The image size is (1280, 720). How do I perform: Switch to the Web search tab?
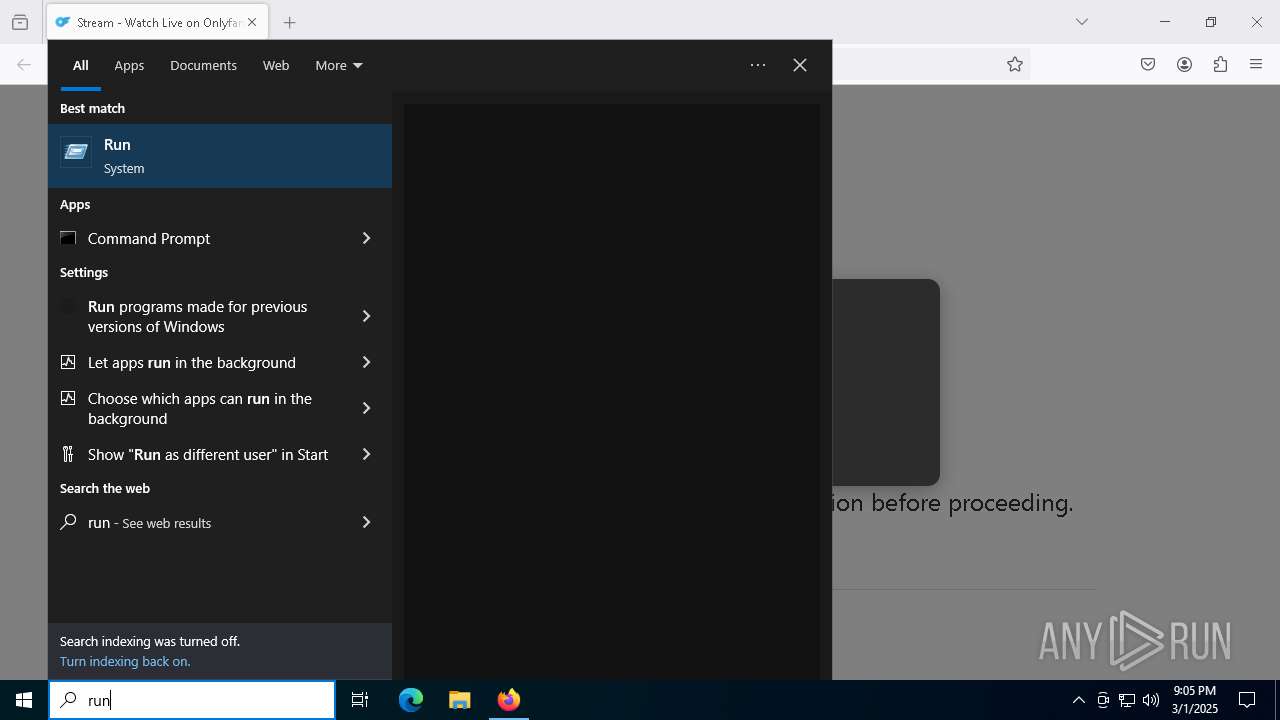(x=276, y=65)
